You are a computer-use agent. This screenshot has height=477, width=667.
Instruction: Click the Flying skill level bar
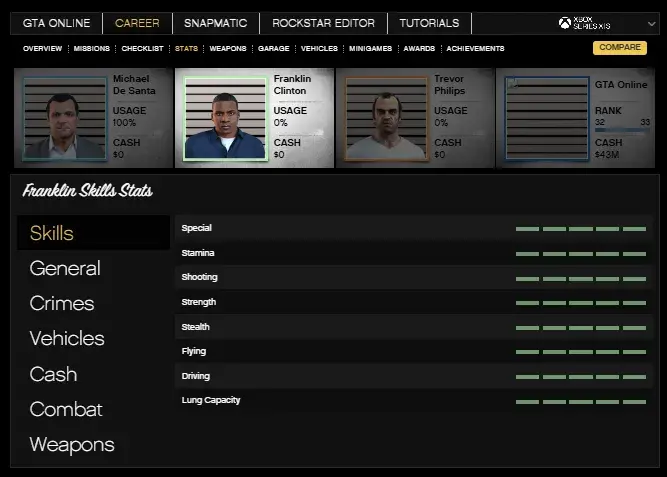[x=581, y=352]
